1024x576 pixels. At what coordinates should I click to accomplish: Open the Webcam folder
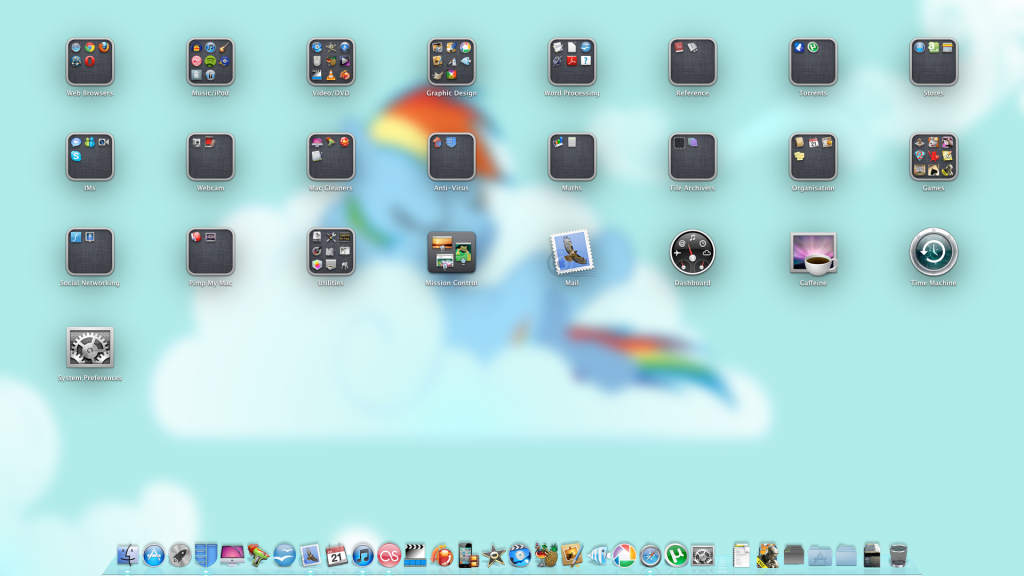[x=210, y=157]
